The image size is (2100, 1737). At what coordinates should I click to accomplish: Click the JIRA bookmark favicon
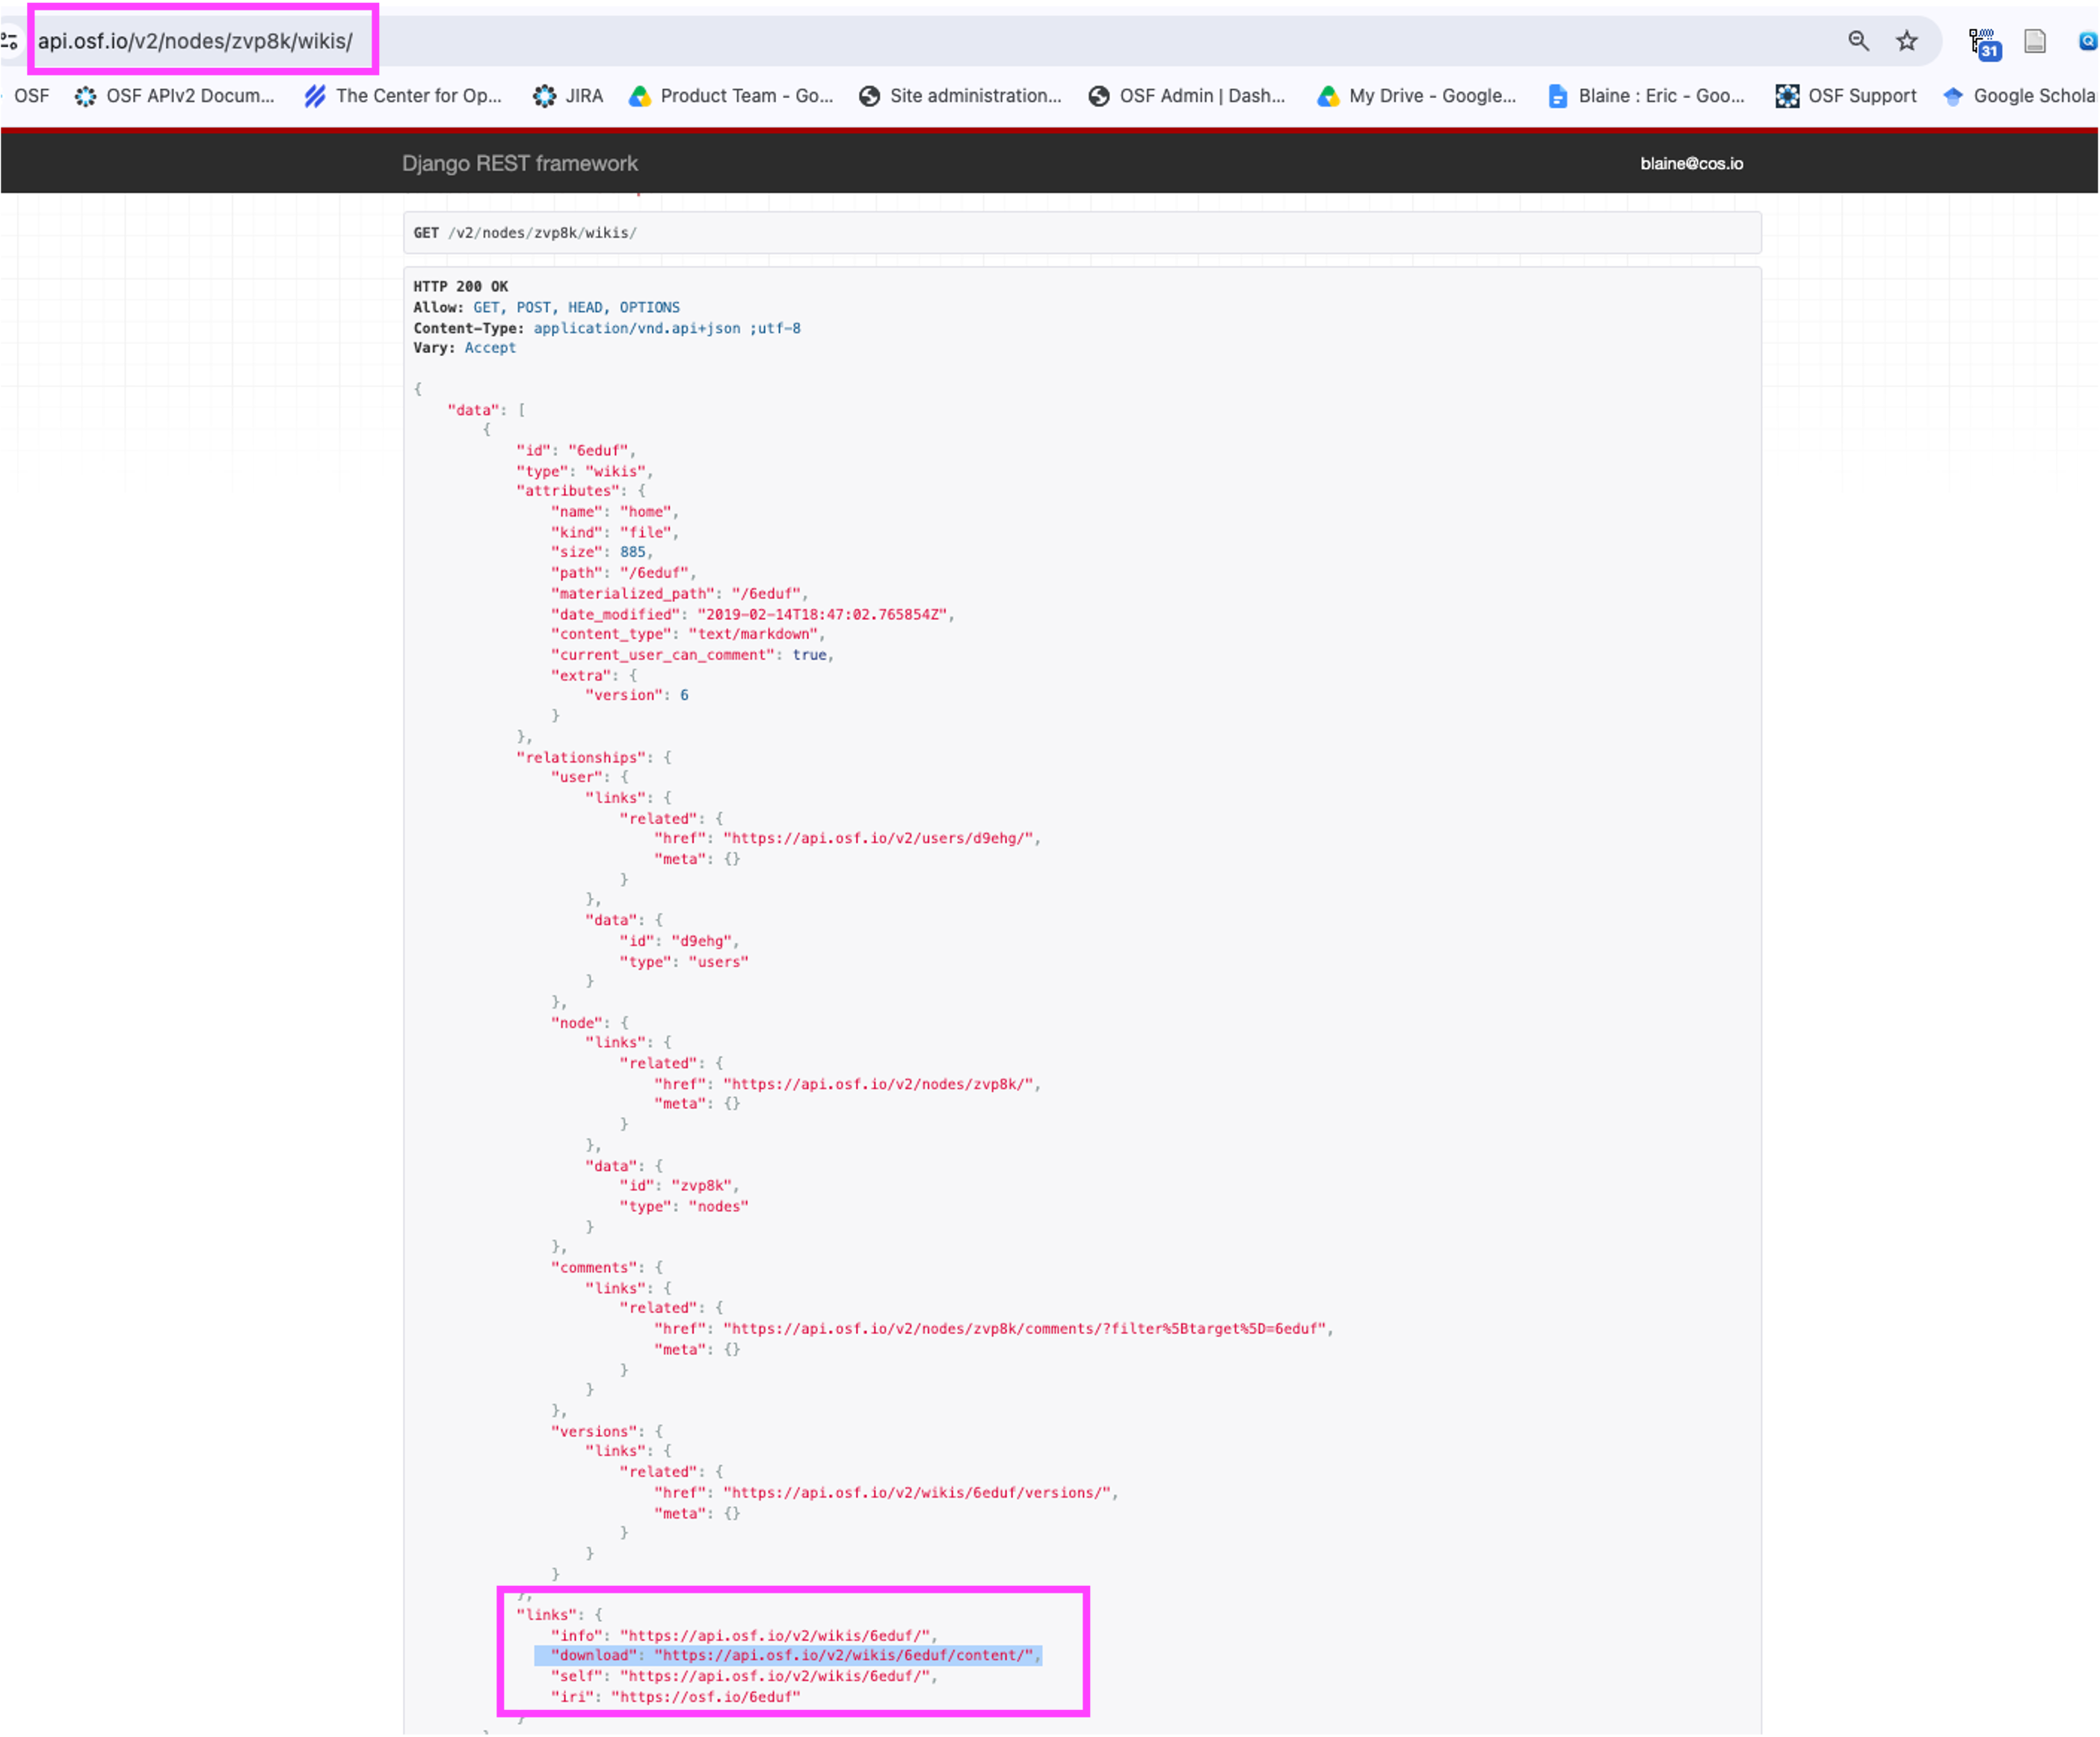coord(544,96)
